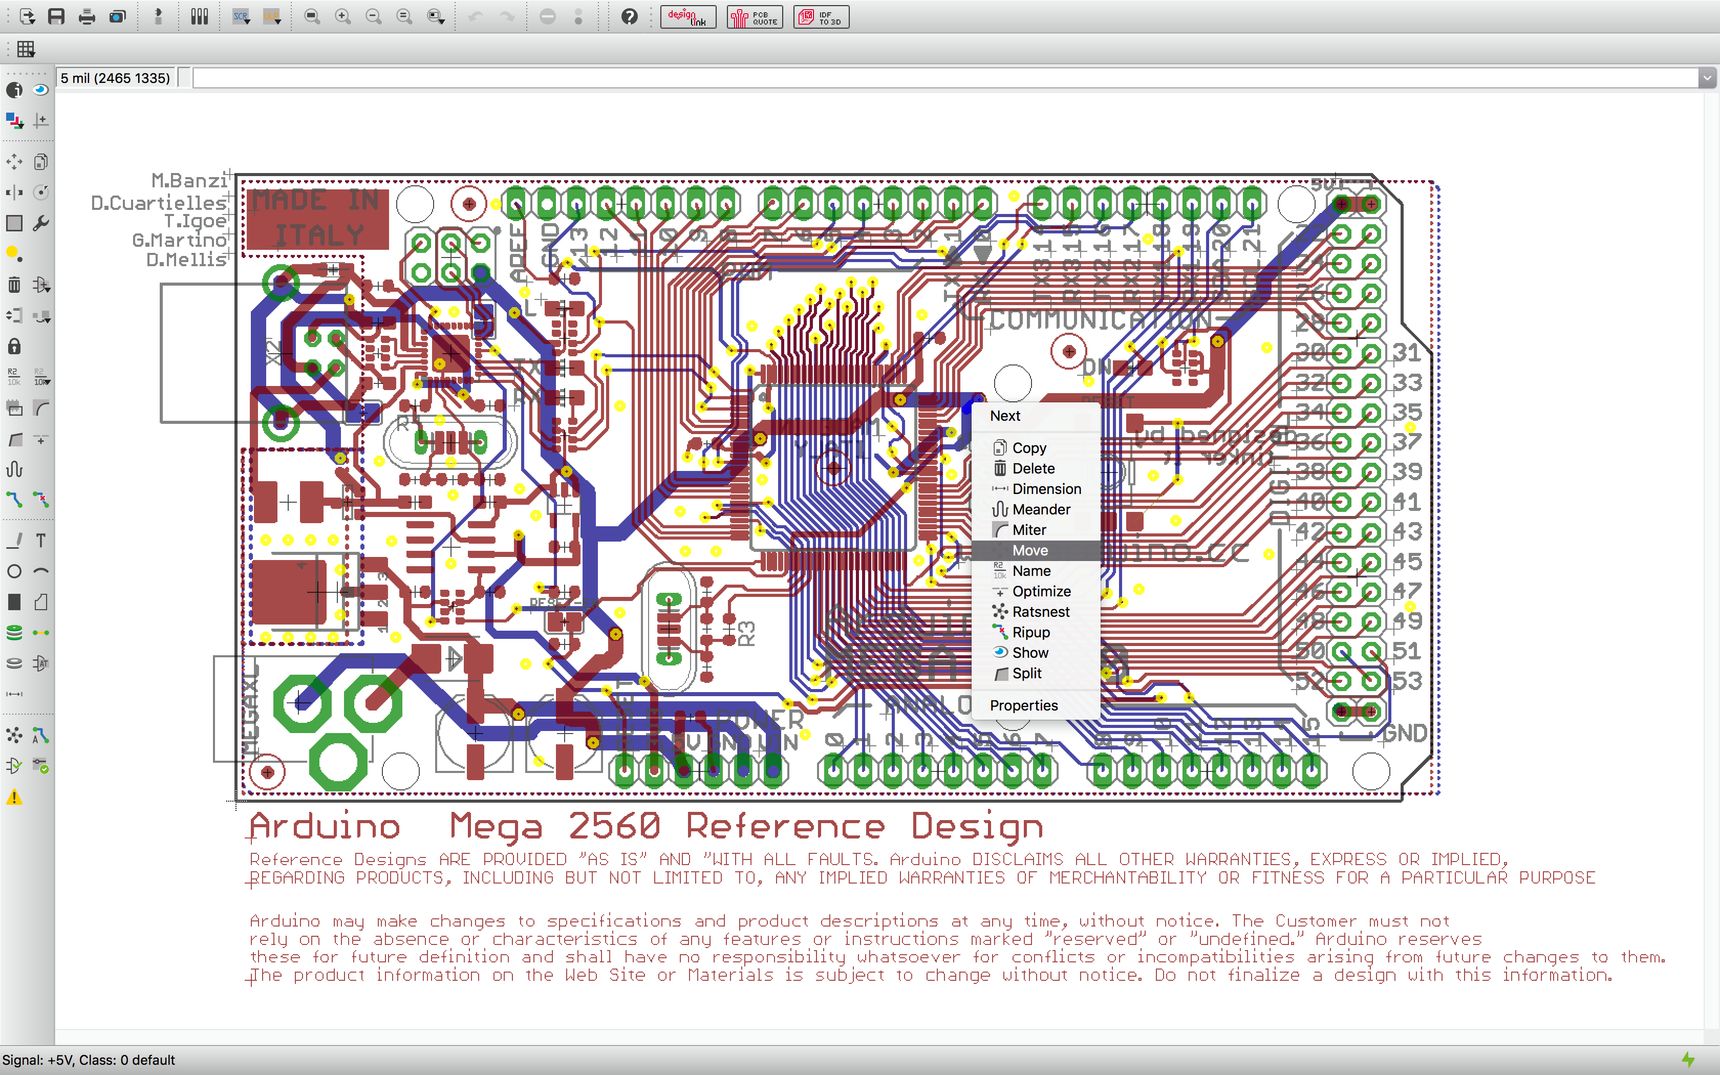Expand the command history dropdown arrow
Screen dimensions: 1720x1075
(x=1707, y=78)
